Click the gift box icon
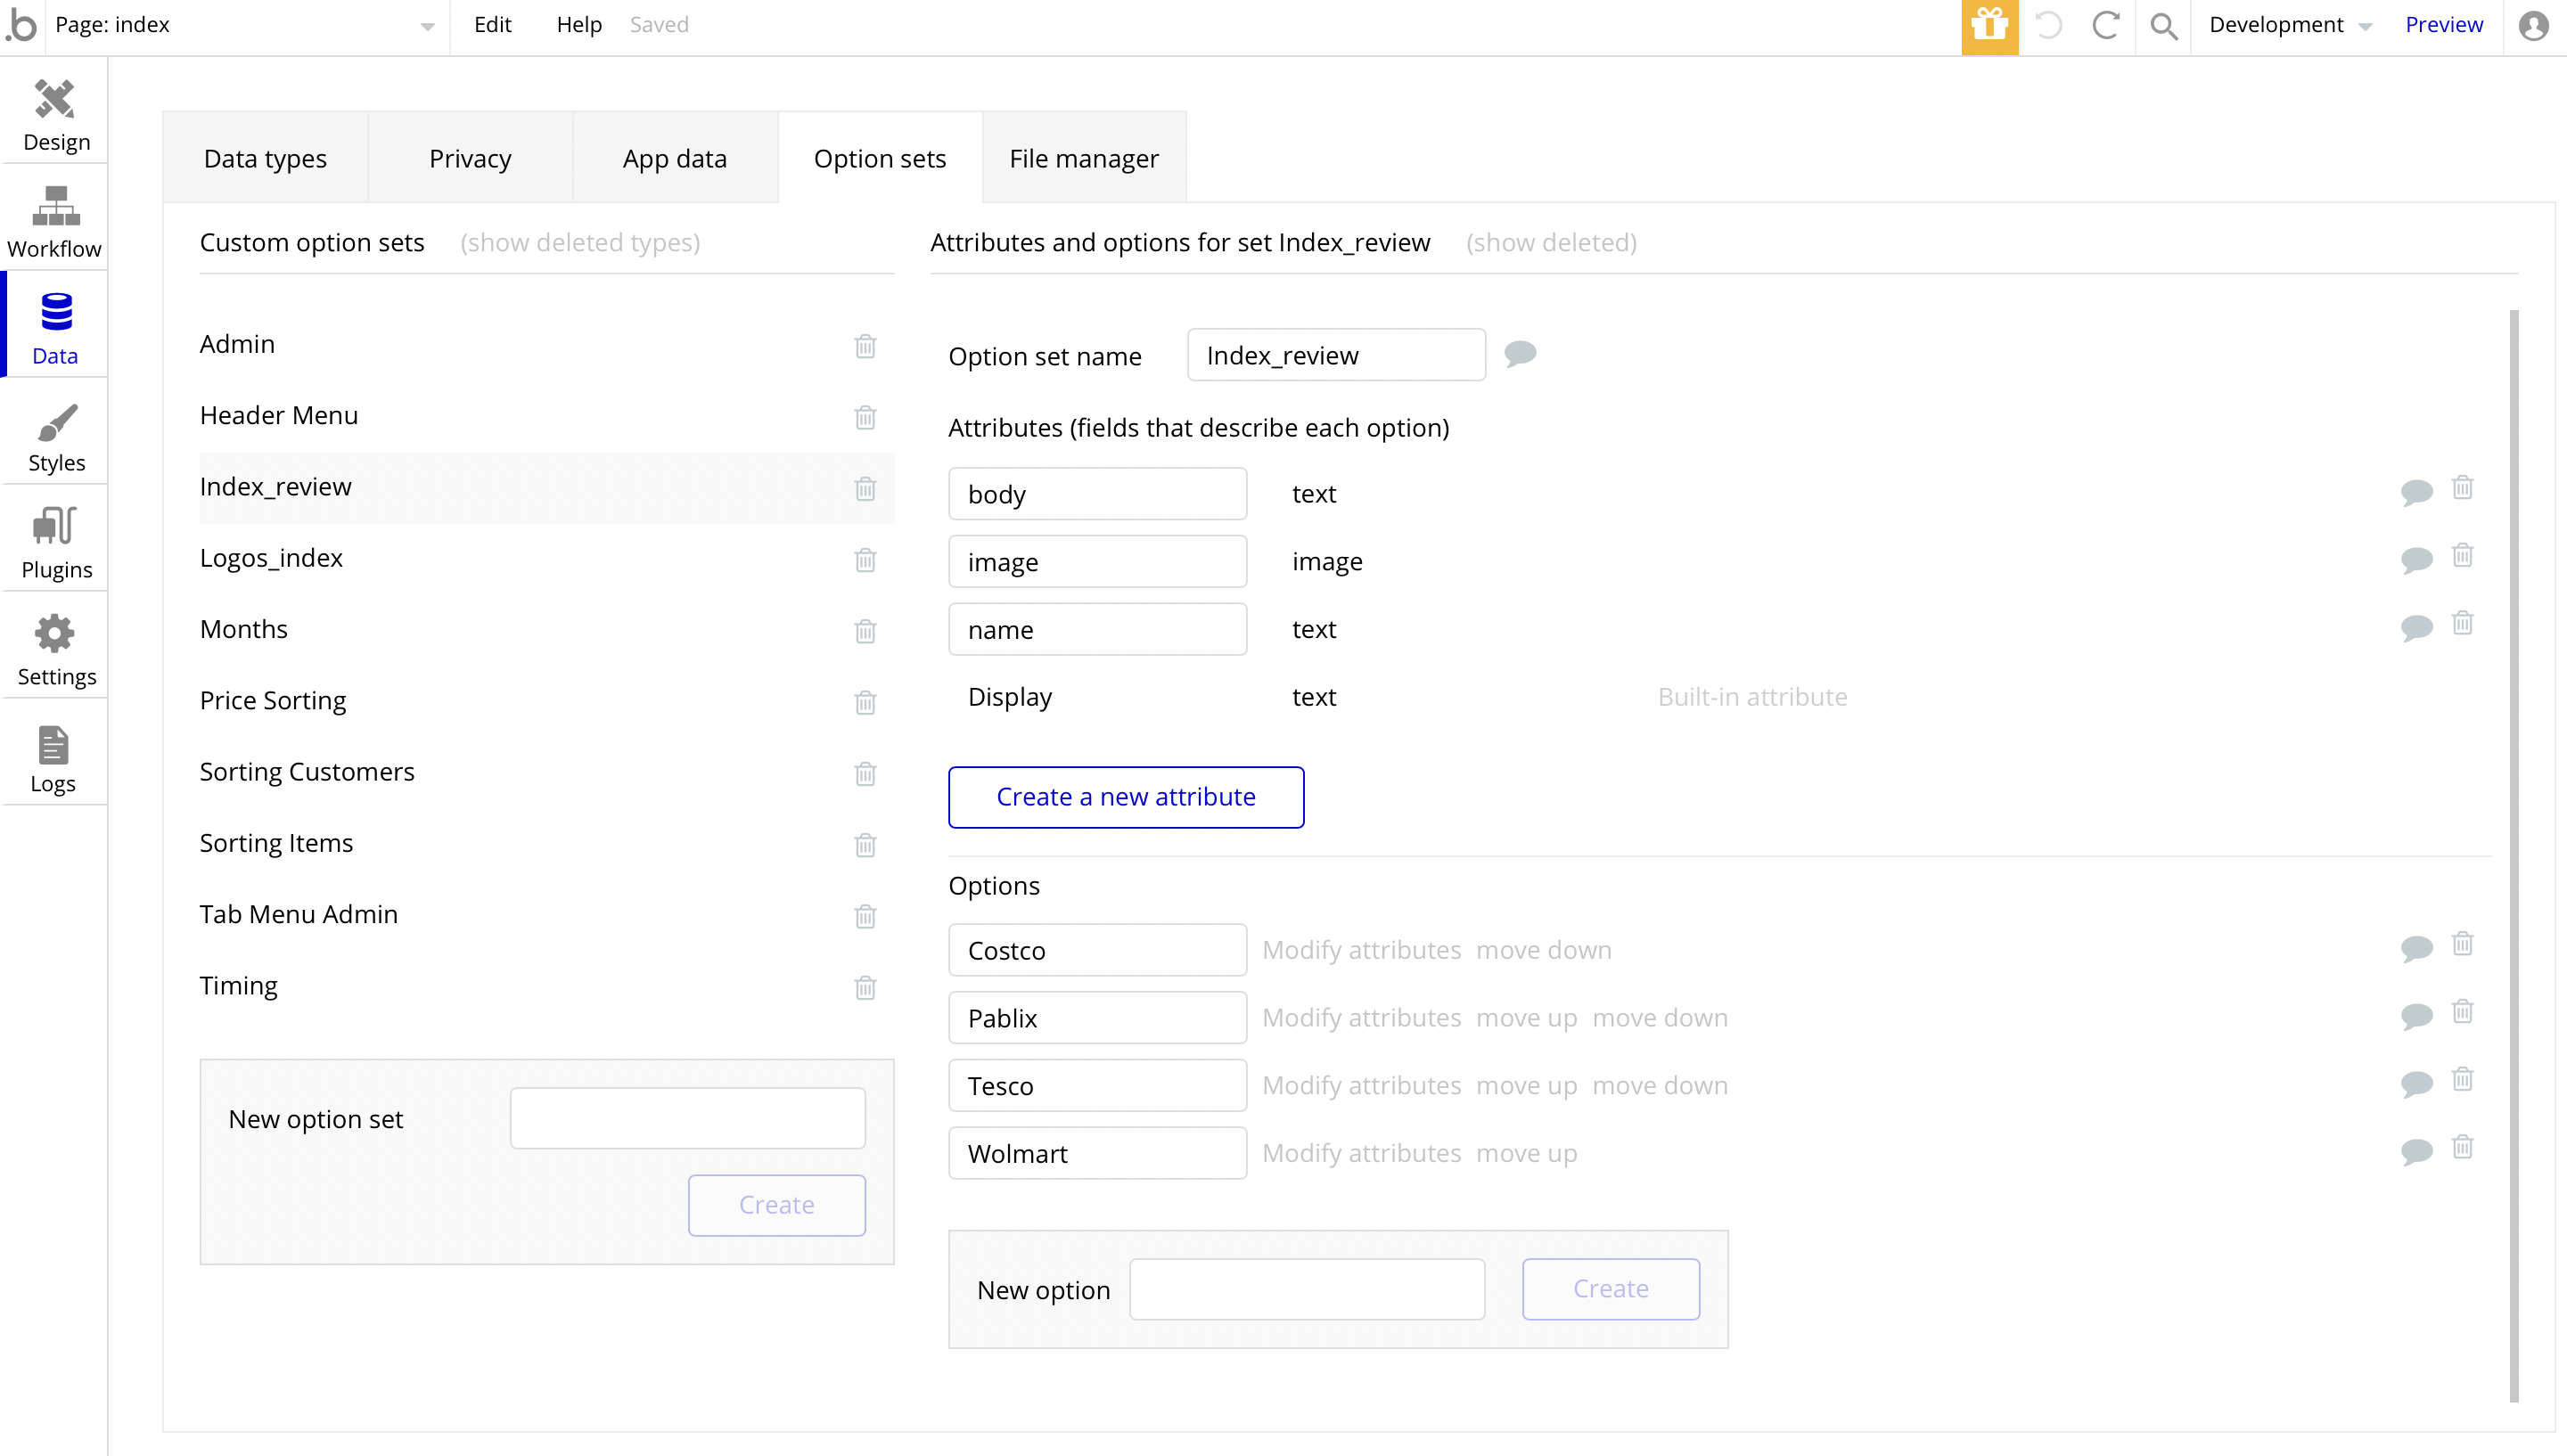Image resolution: width=2567 pixels, height=1456 pixels. 1988,26
